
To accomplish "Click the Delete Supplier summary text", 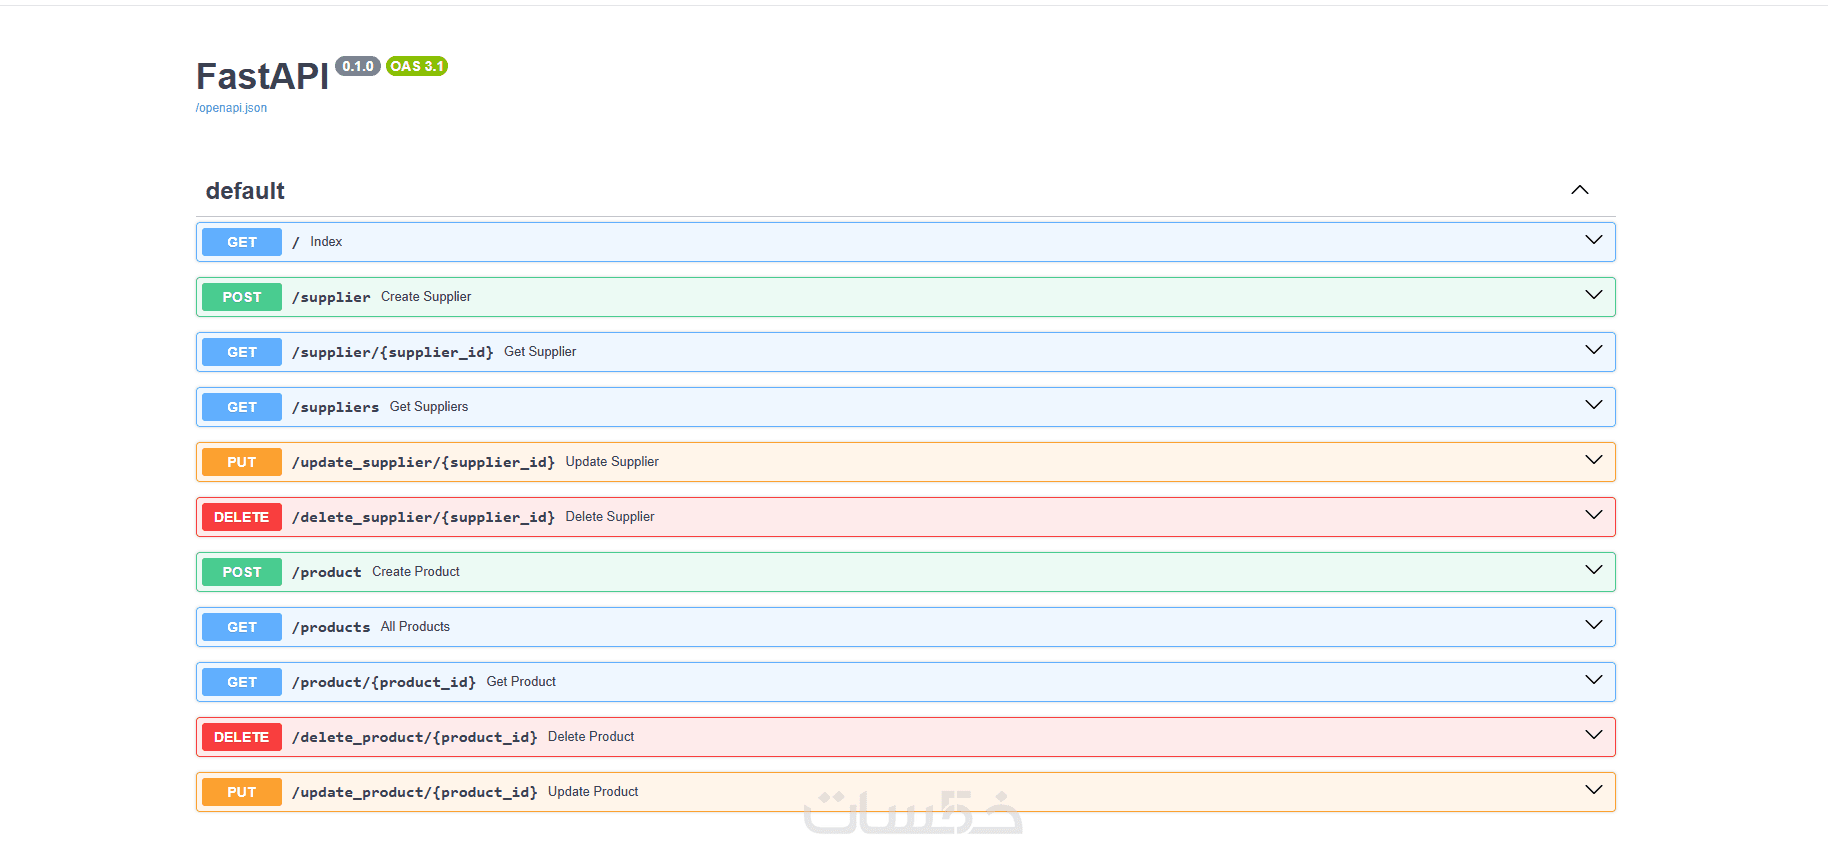I will 610,517.
